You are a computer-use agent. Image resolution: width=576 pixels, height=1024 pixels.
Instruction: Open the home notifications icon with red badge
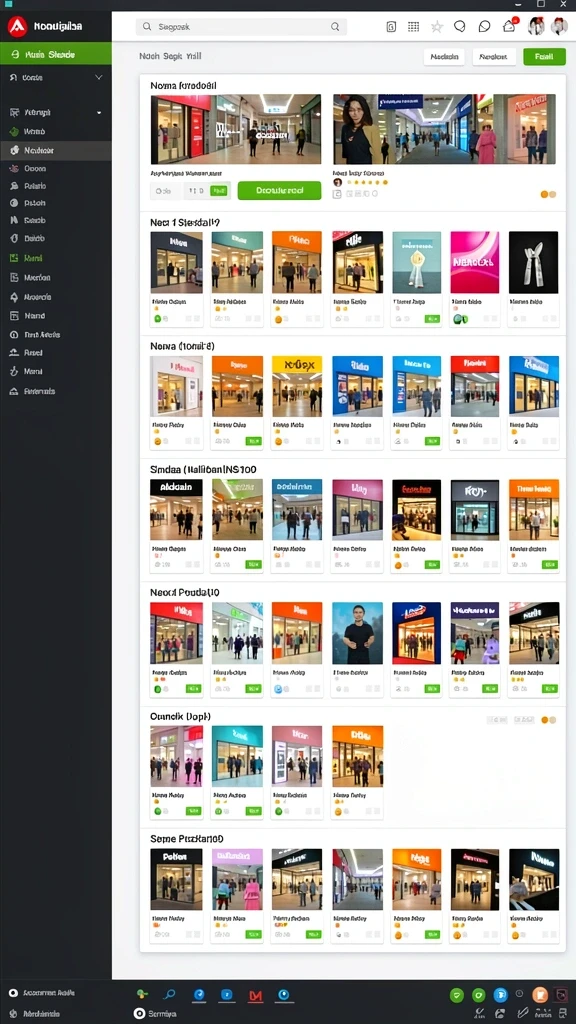pos(509,26)
